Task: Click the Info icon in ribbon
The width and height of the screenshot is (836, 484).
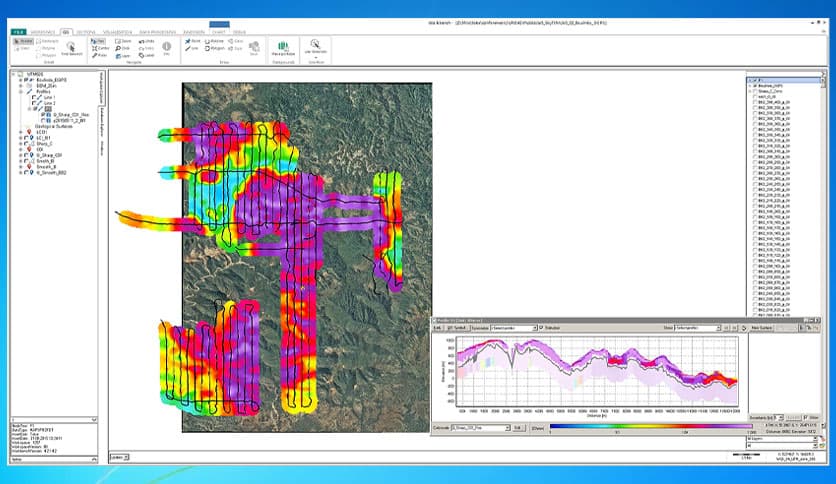Action: [166, 47]
